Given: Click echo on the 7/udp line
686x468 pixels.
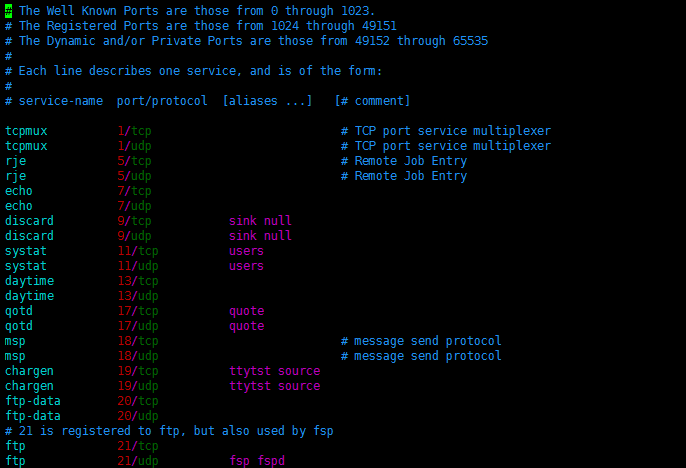Looking at the screenshot, I should 19,206.
